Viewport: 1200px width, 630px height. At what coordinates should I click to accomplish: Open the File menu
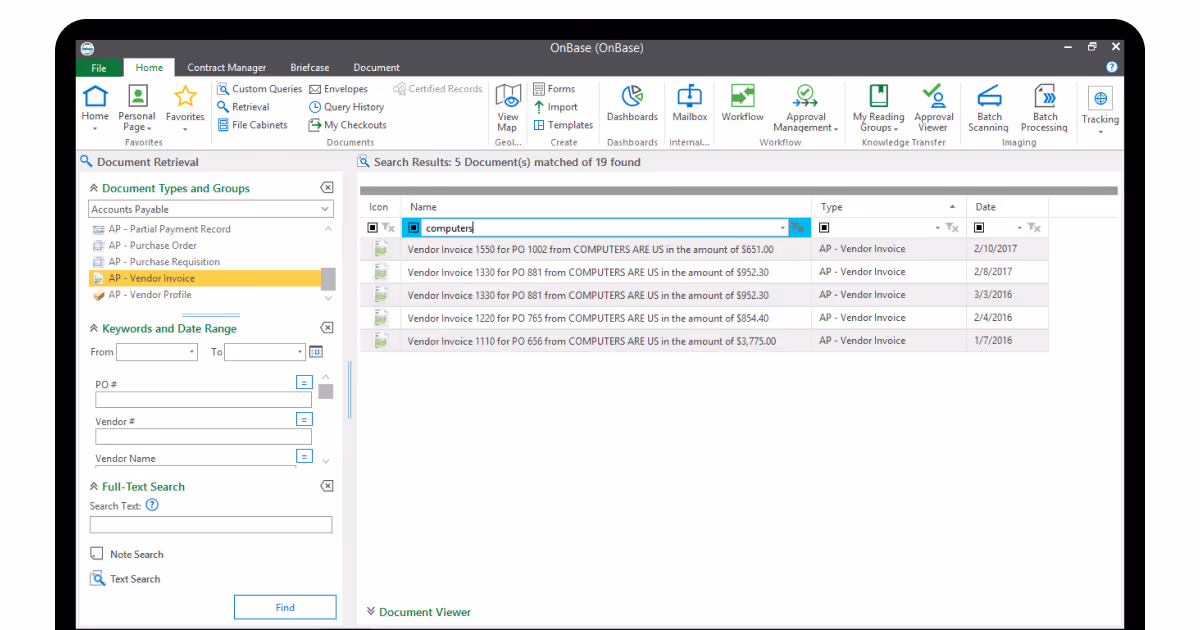pyautogui.click(x=99, y=68)
